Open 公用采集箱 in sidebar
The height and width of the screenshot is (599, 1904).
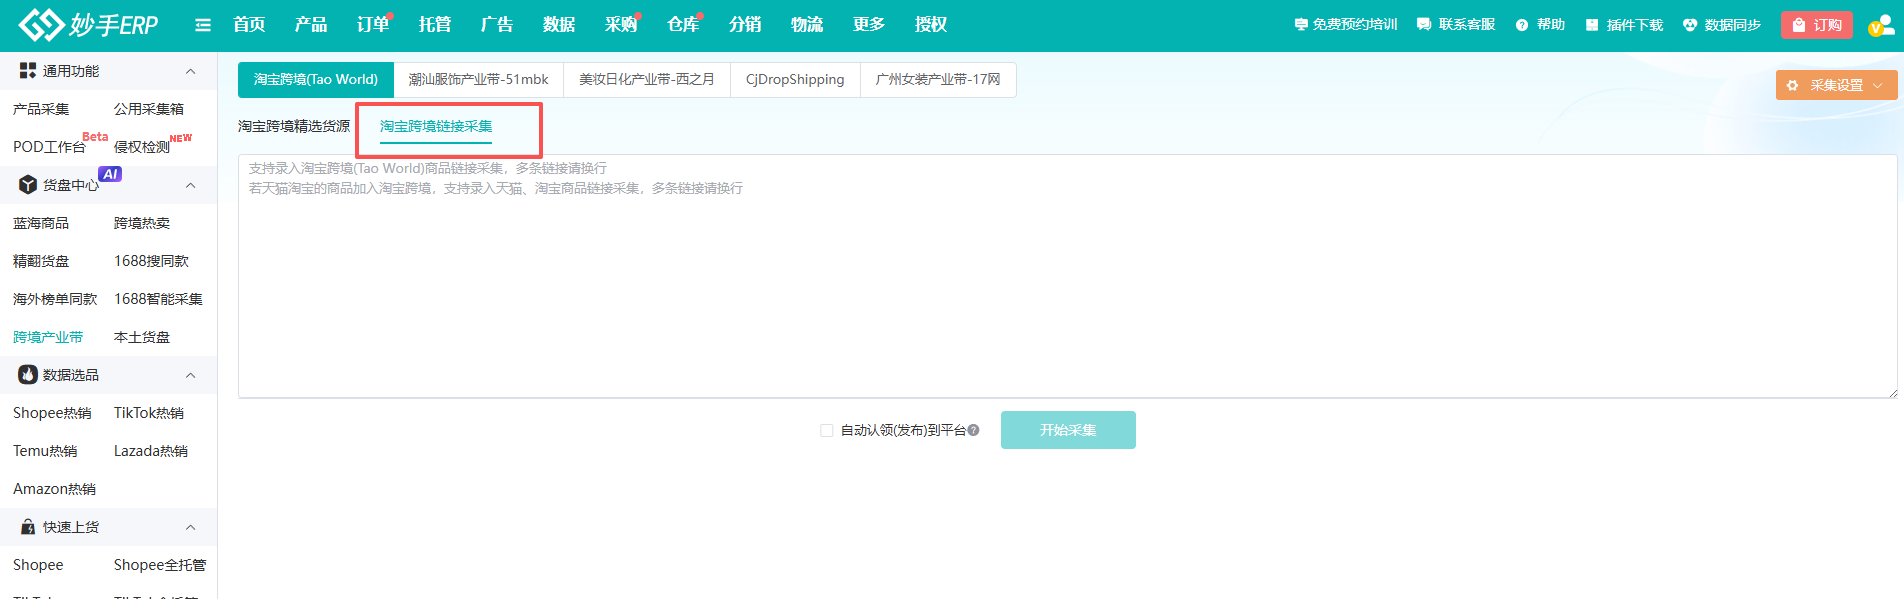[149, 109]
